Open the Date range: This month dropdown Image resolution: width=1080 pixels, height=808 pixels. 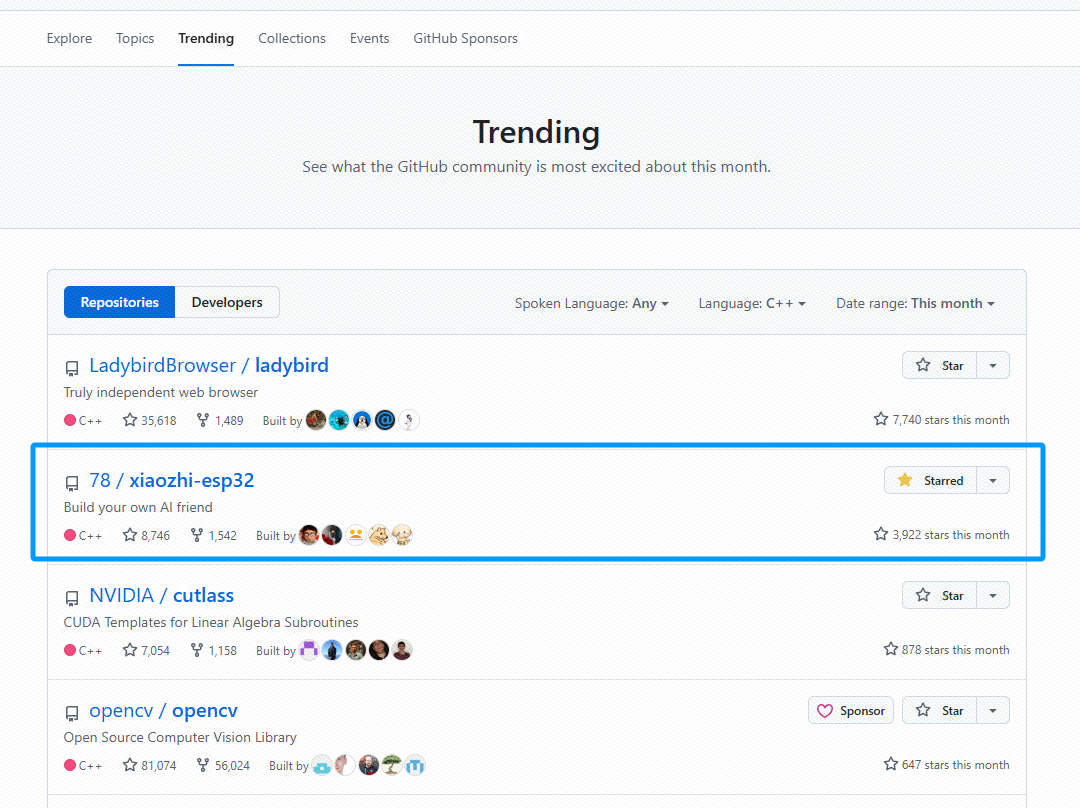pyautogui.click(x=915, y=303)
